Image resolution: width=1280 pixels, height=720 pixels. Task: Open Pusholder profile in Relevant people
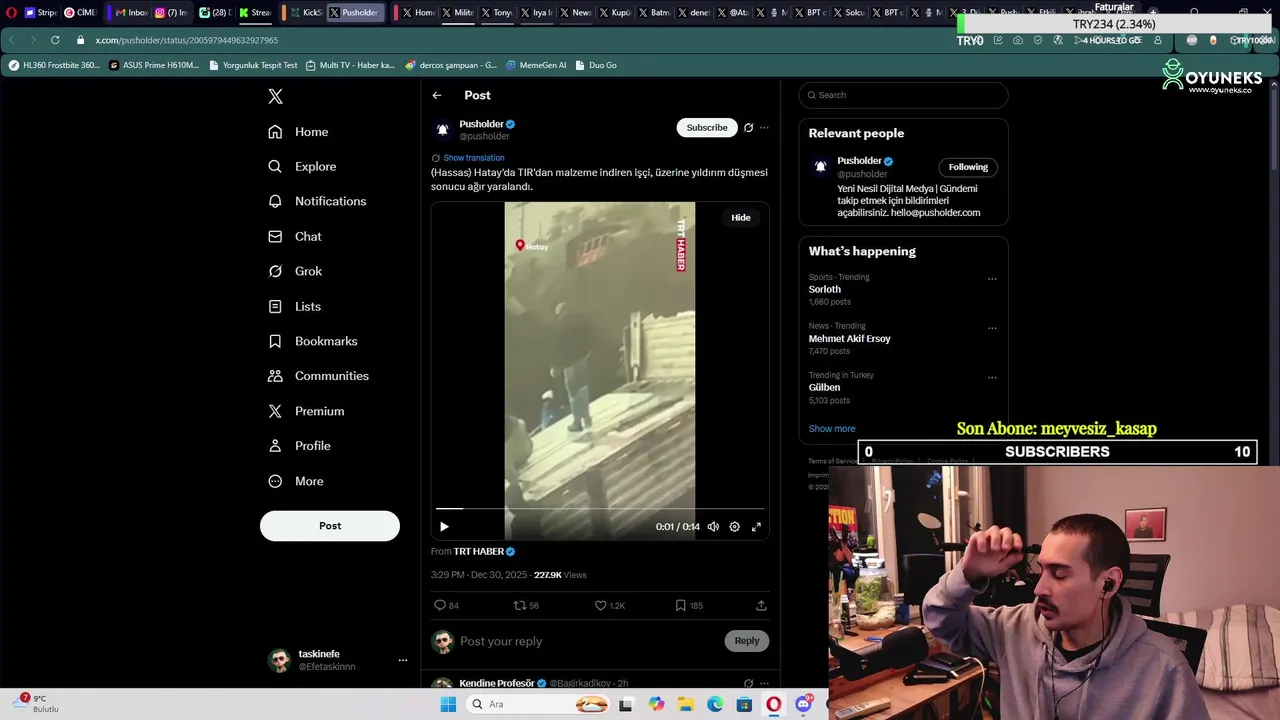[859, 161]
